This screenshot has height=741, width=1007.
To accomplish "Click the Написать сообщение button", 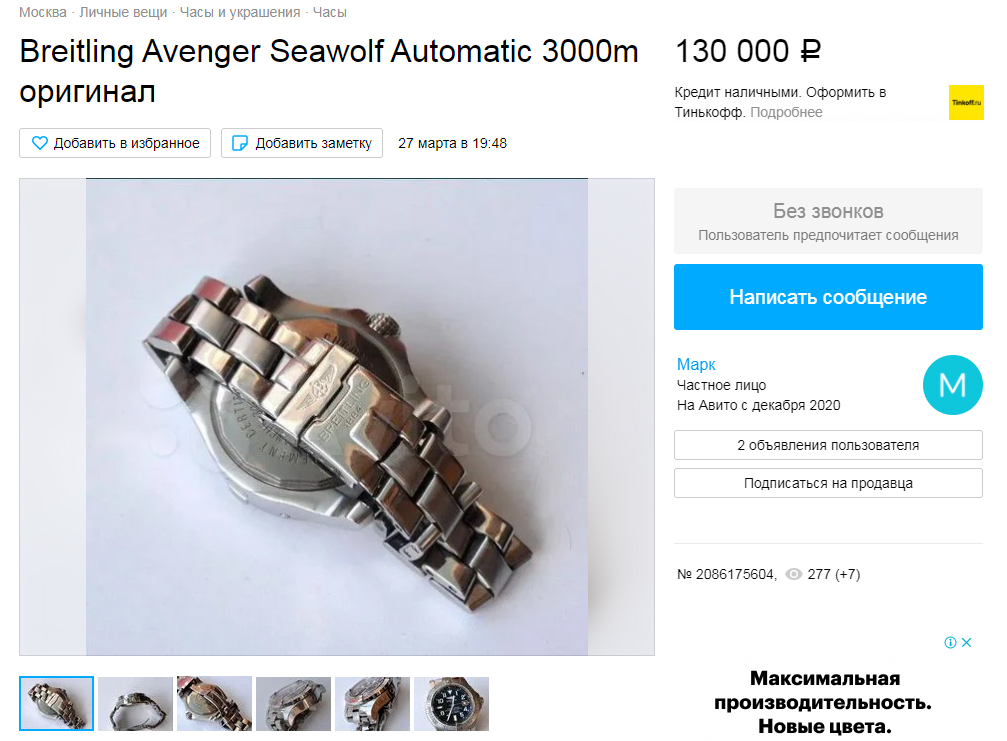I will [x=828, y=297].
